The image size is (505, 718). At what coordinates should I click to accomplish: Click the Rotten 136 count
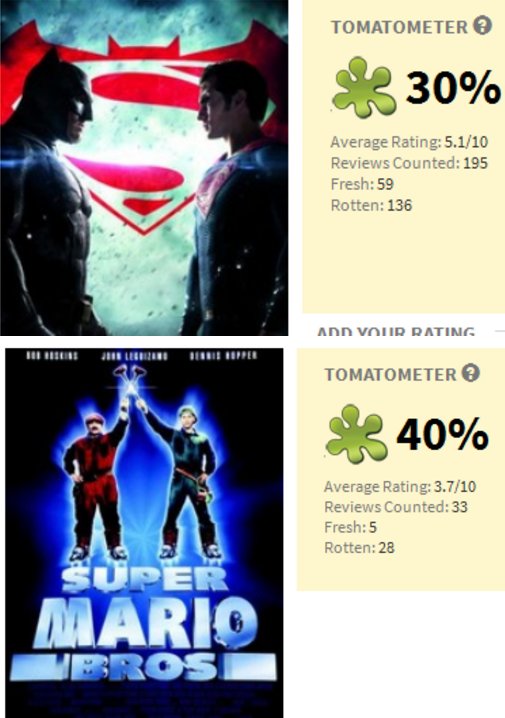371,205
